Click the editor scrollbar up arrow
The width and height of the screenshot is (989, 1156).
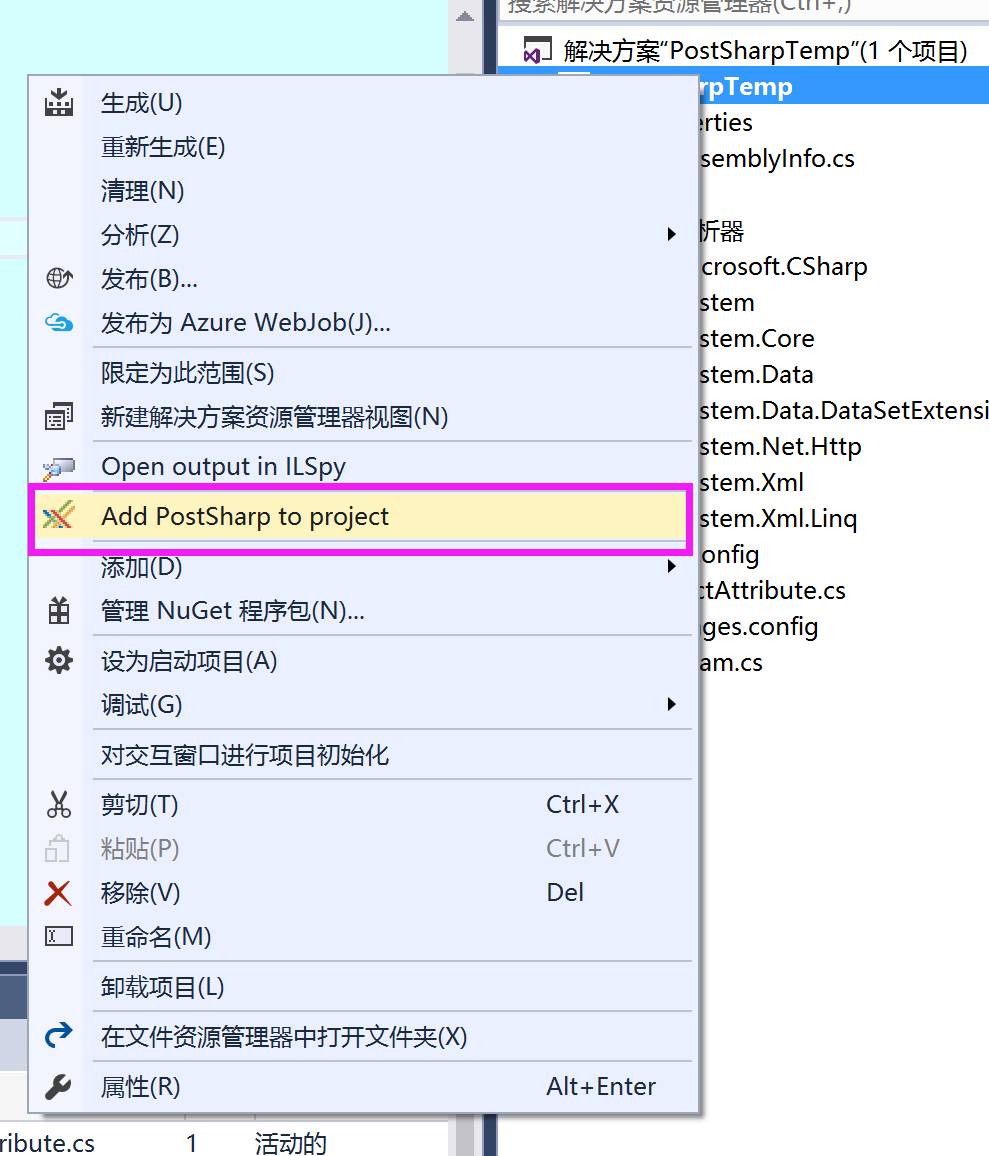coord(463,17)
